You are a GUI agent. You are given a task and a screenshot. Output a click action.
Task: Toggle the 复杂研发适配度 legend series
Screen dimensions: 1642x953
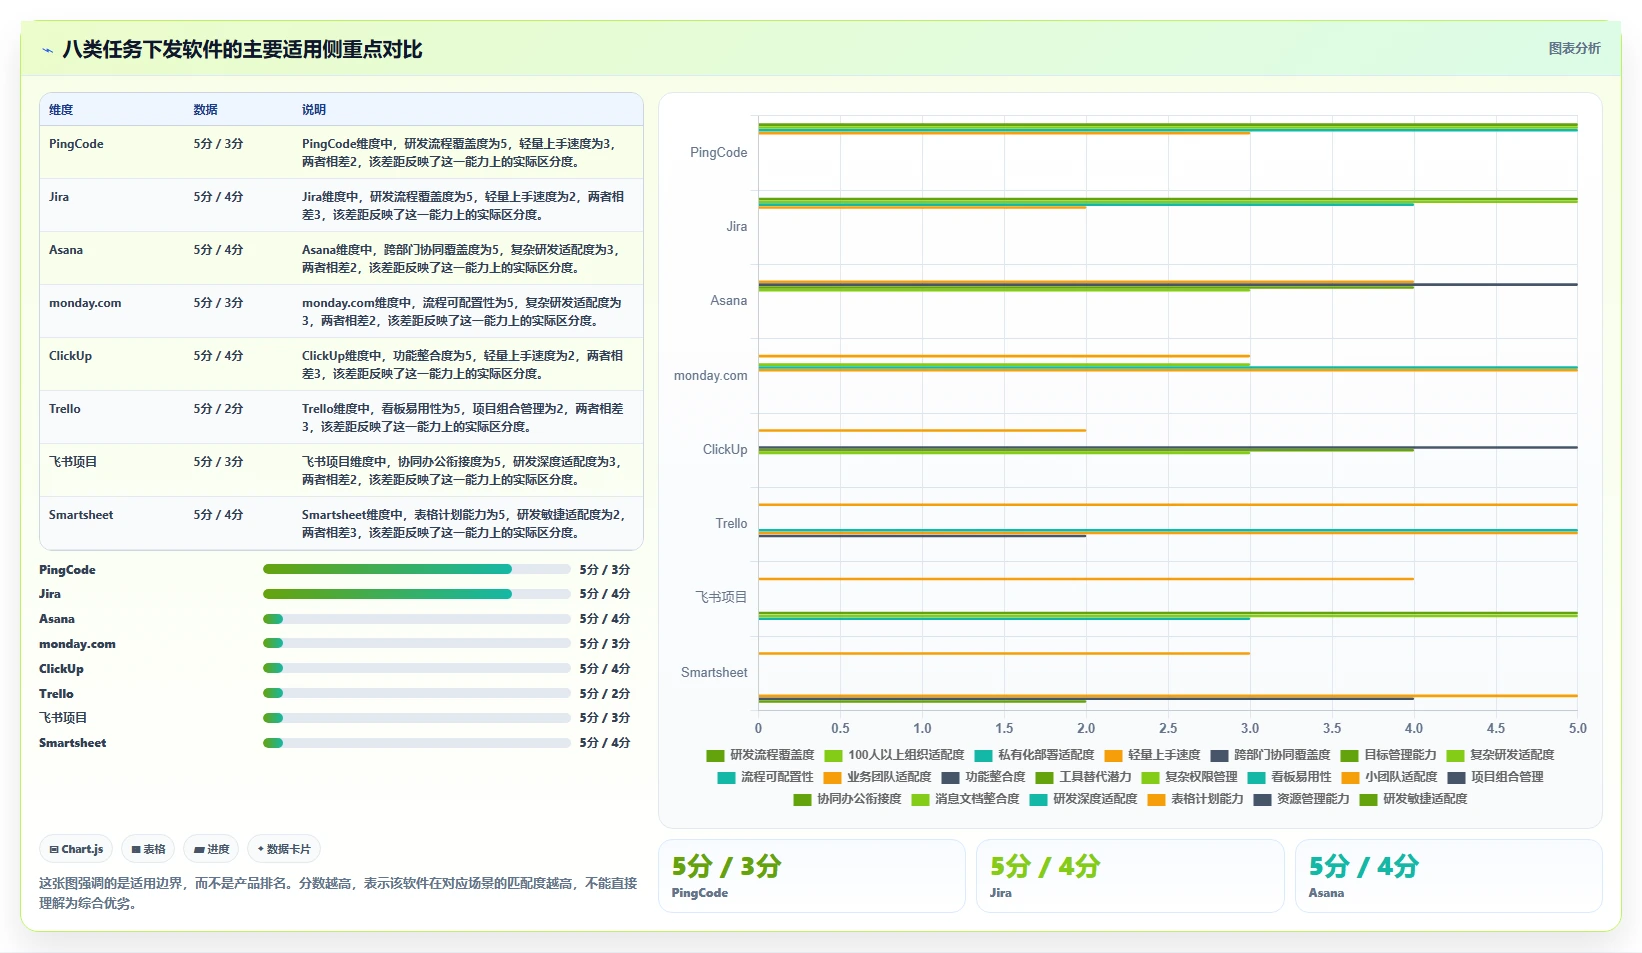1500,755
